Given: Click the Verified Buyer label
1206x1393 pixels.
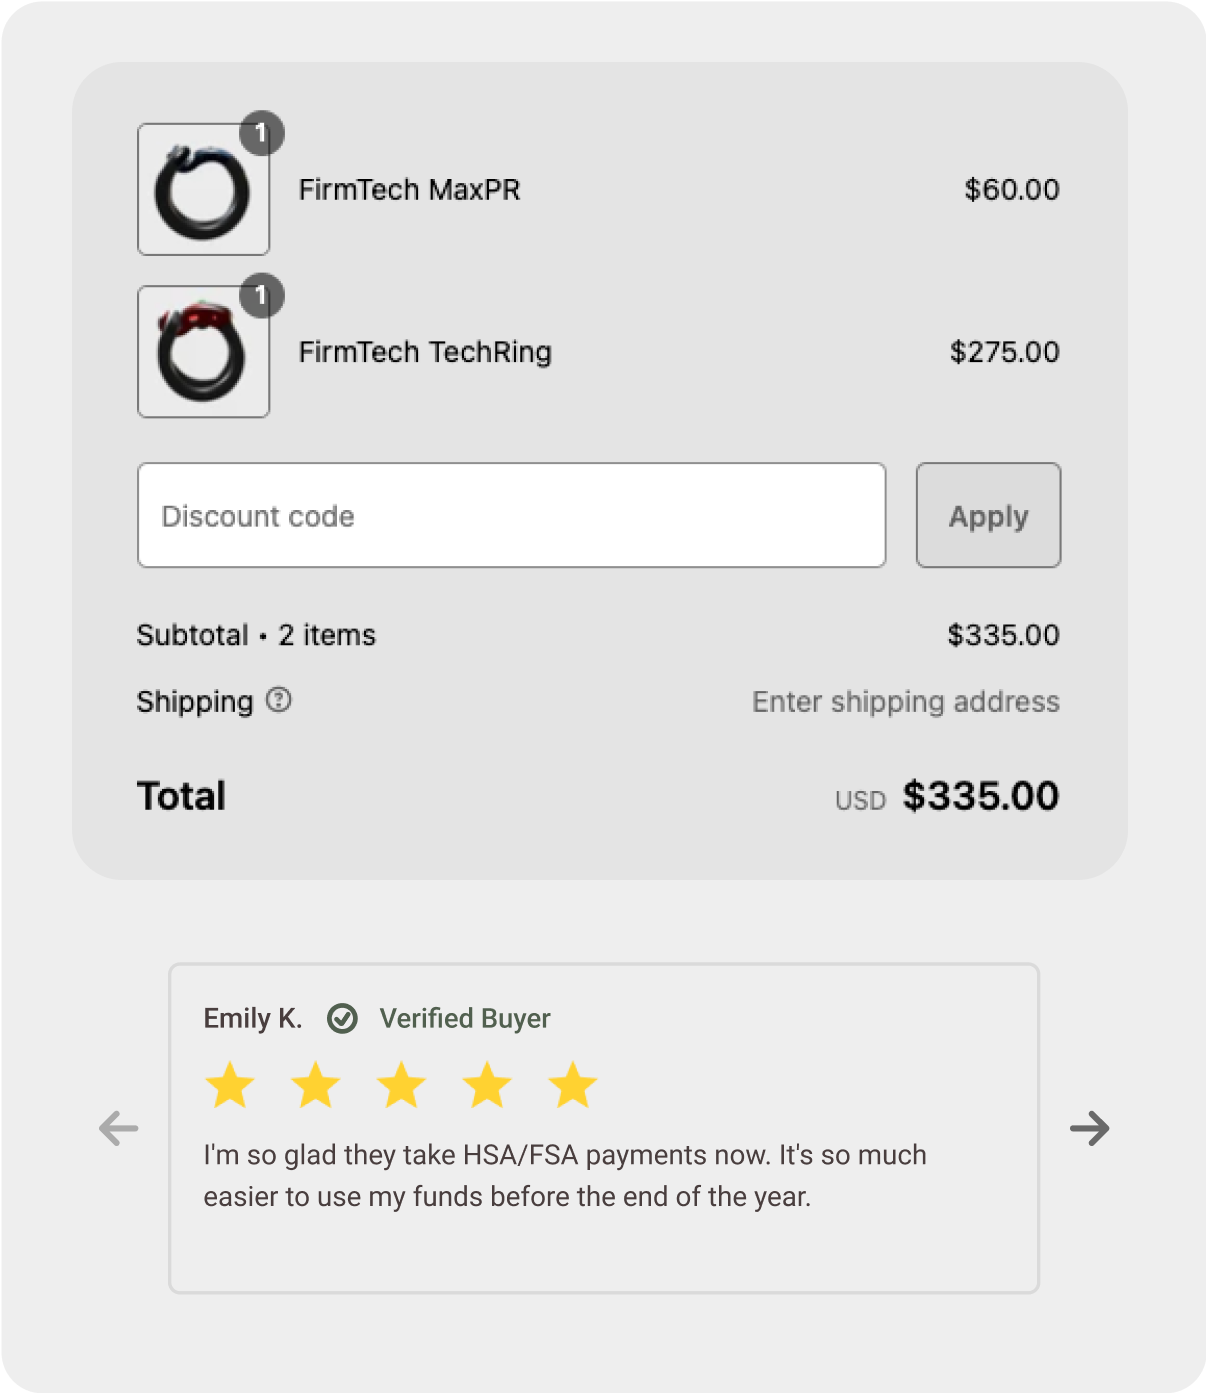Looking at the screenshot, I should click(x=465, y=1019).
